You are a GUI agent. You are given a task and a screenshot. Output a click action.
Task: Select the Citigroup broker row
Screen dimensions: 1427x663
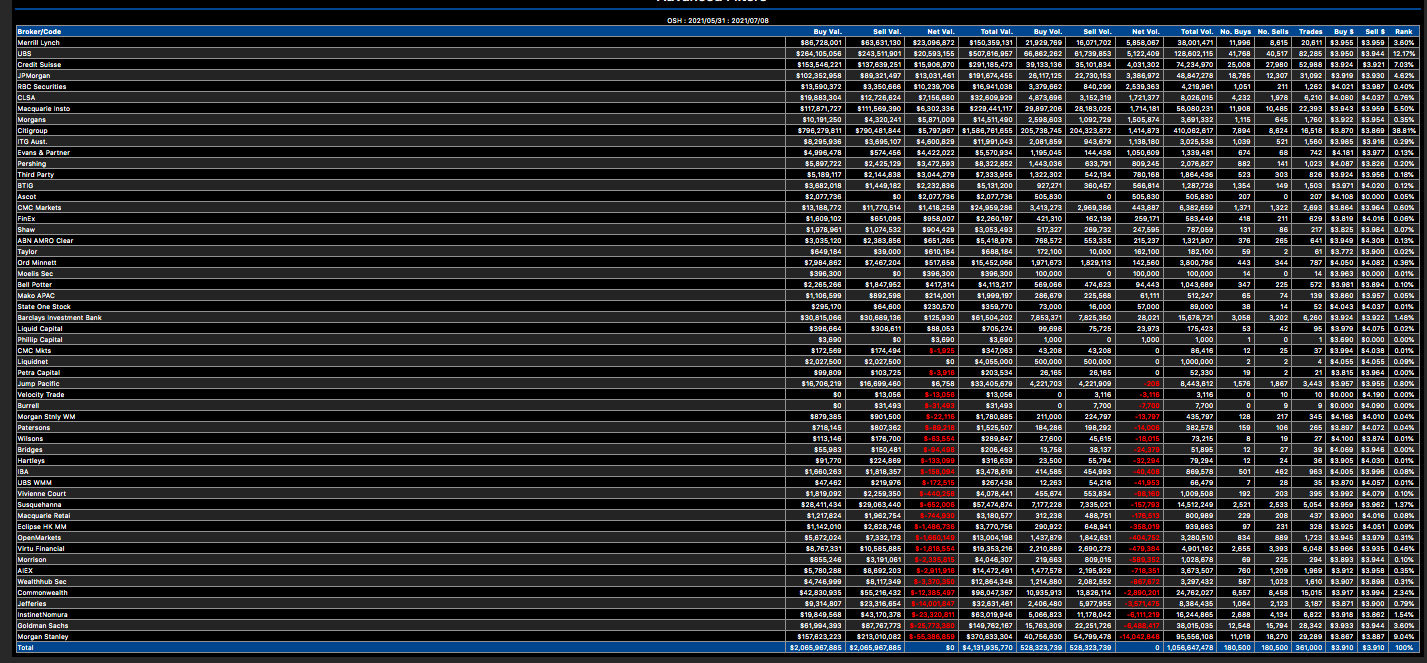717,131
